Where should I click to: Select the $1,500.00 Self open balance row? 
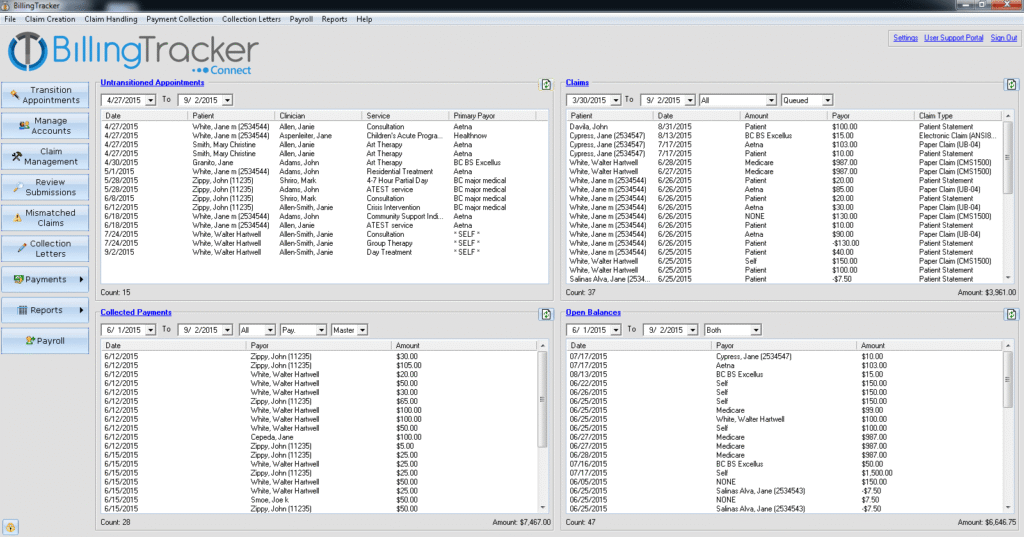point(784,473)
